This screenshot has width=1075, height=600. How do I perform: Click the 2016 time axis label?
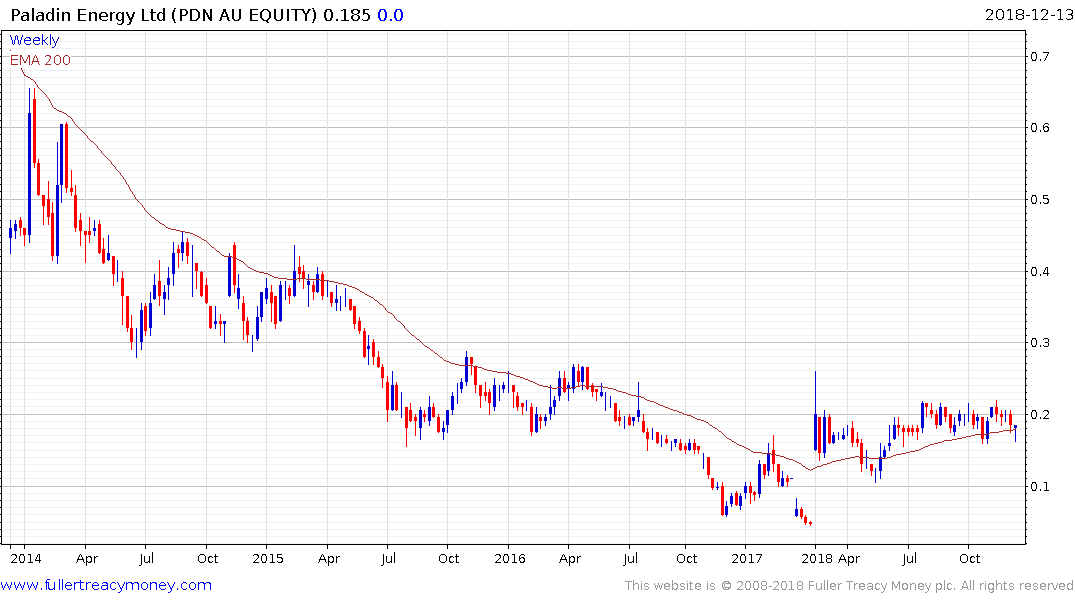click(510, 558)
